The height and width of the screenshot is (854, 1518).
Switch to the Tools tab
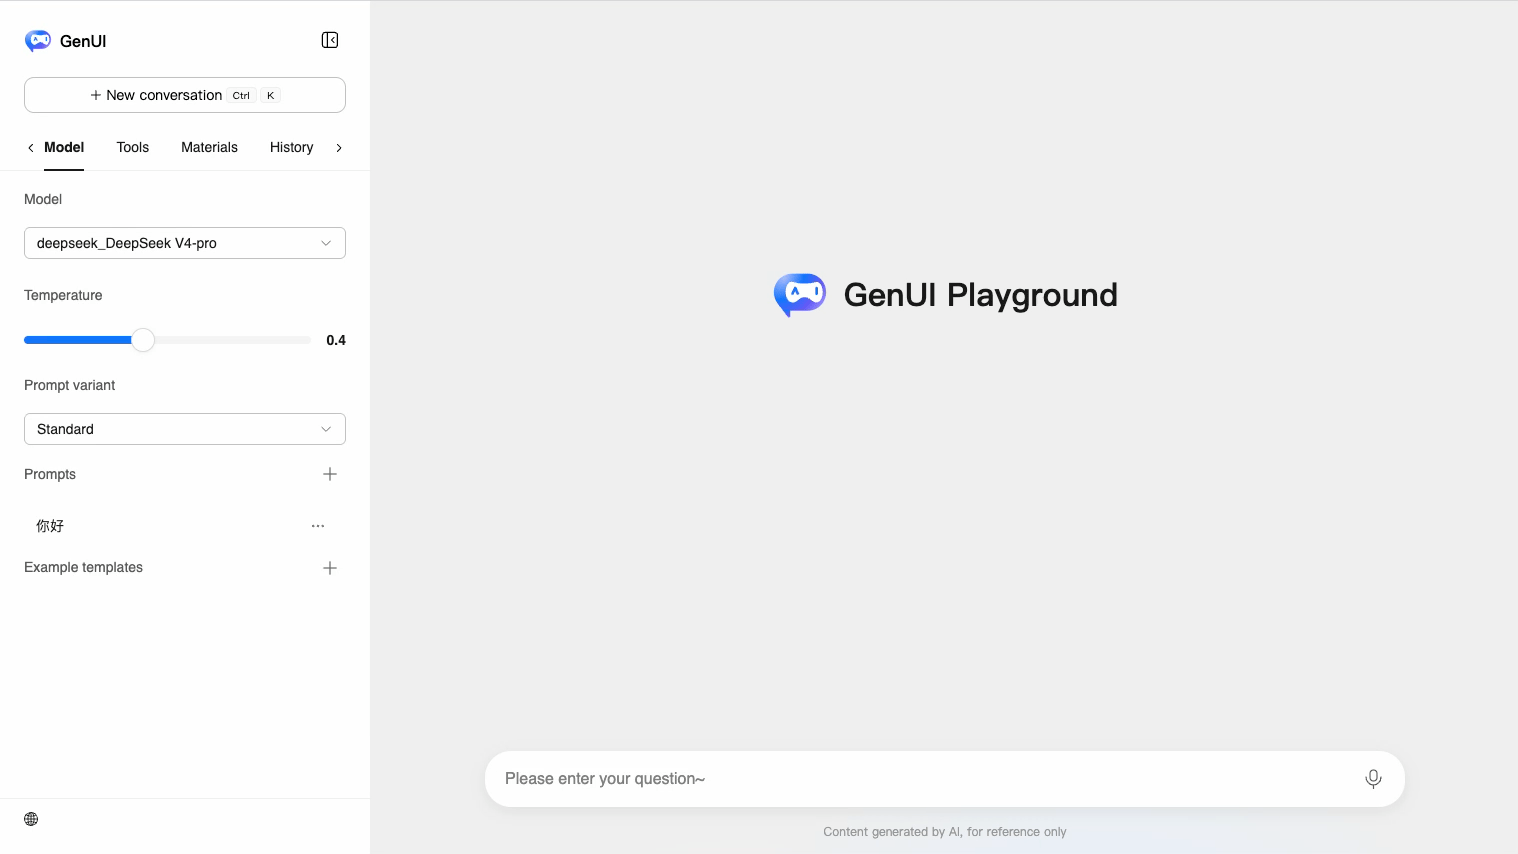[x=132, y=147]
